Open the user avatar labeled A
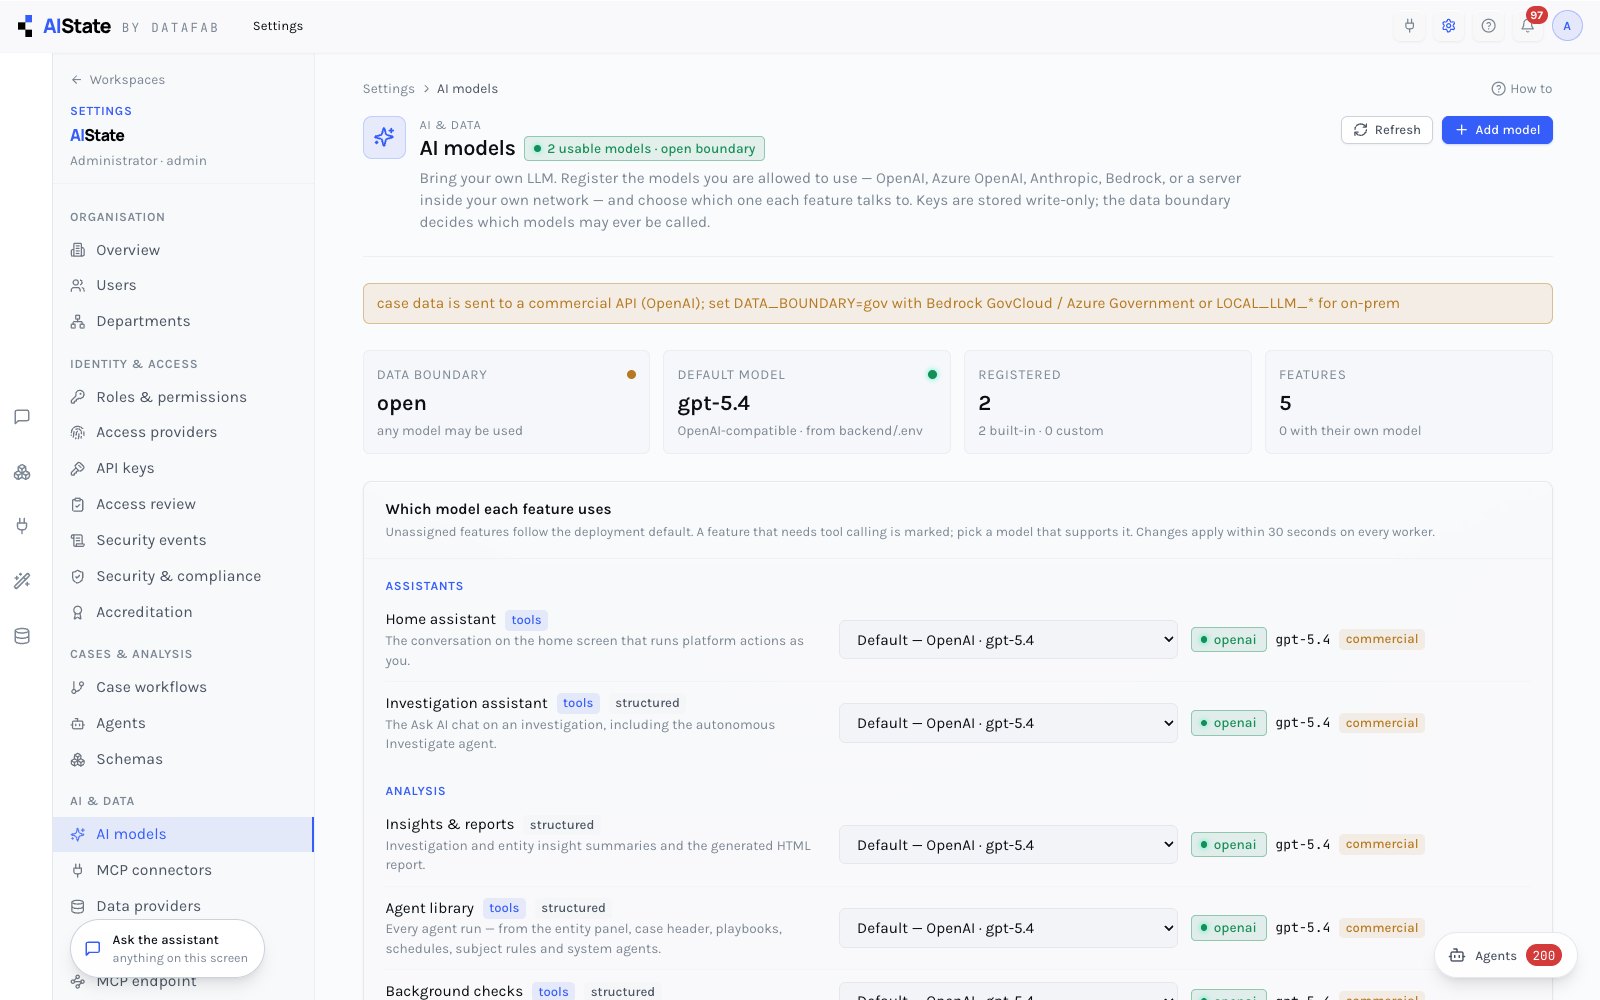This screenshot has width=1600, height=1000. 1567,26
